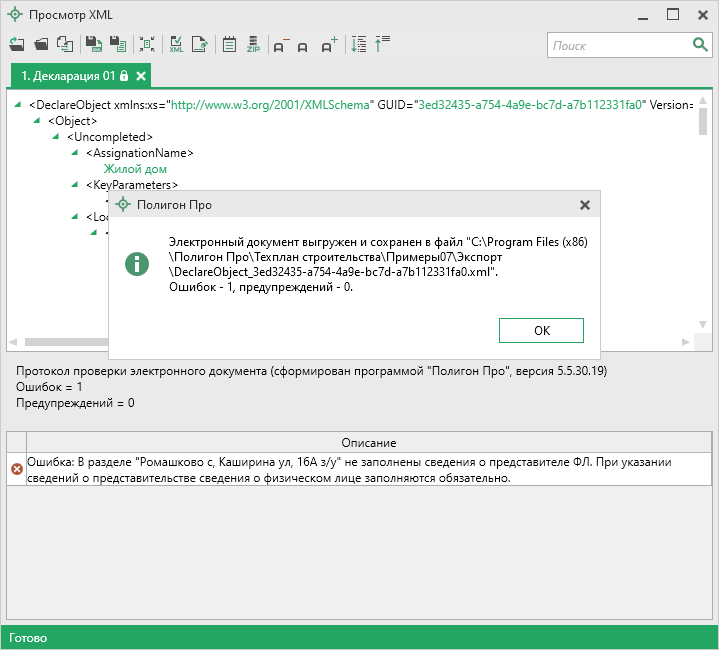
Task: Click the fit-to-window toolbar icon
Action: 147,45
